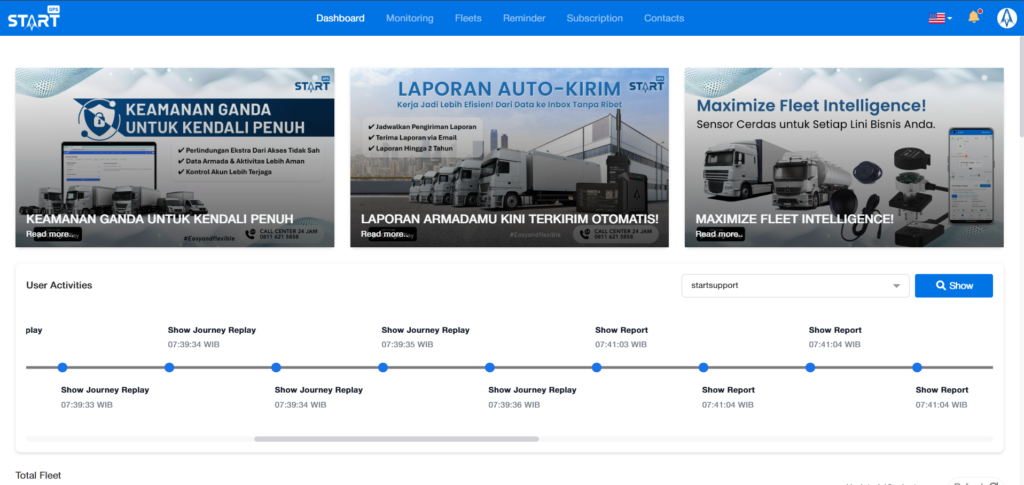The height and width of the screenshot is (485, 1024).
Task: Open the Subscription page
Action: pos(594,18)
